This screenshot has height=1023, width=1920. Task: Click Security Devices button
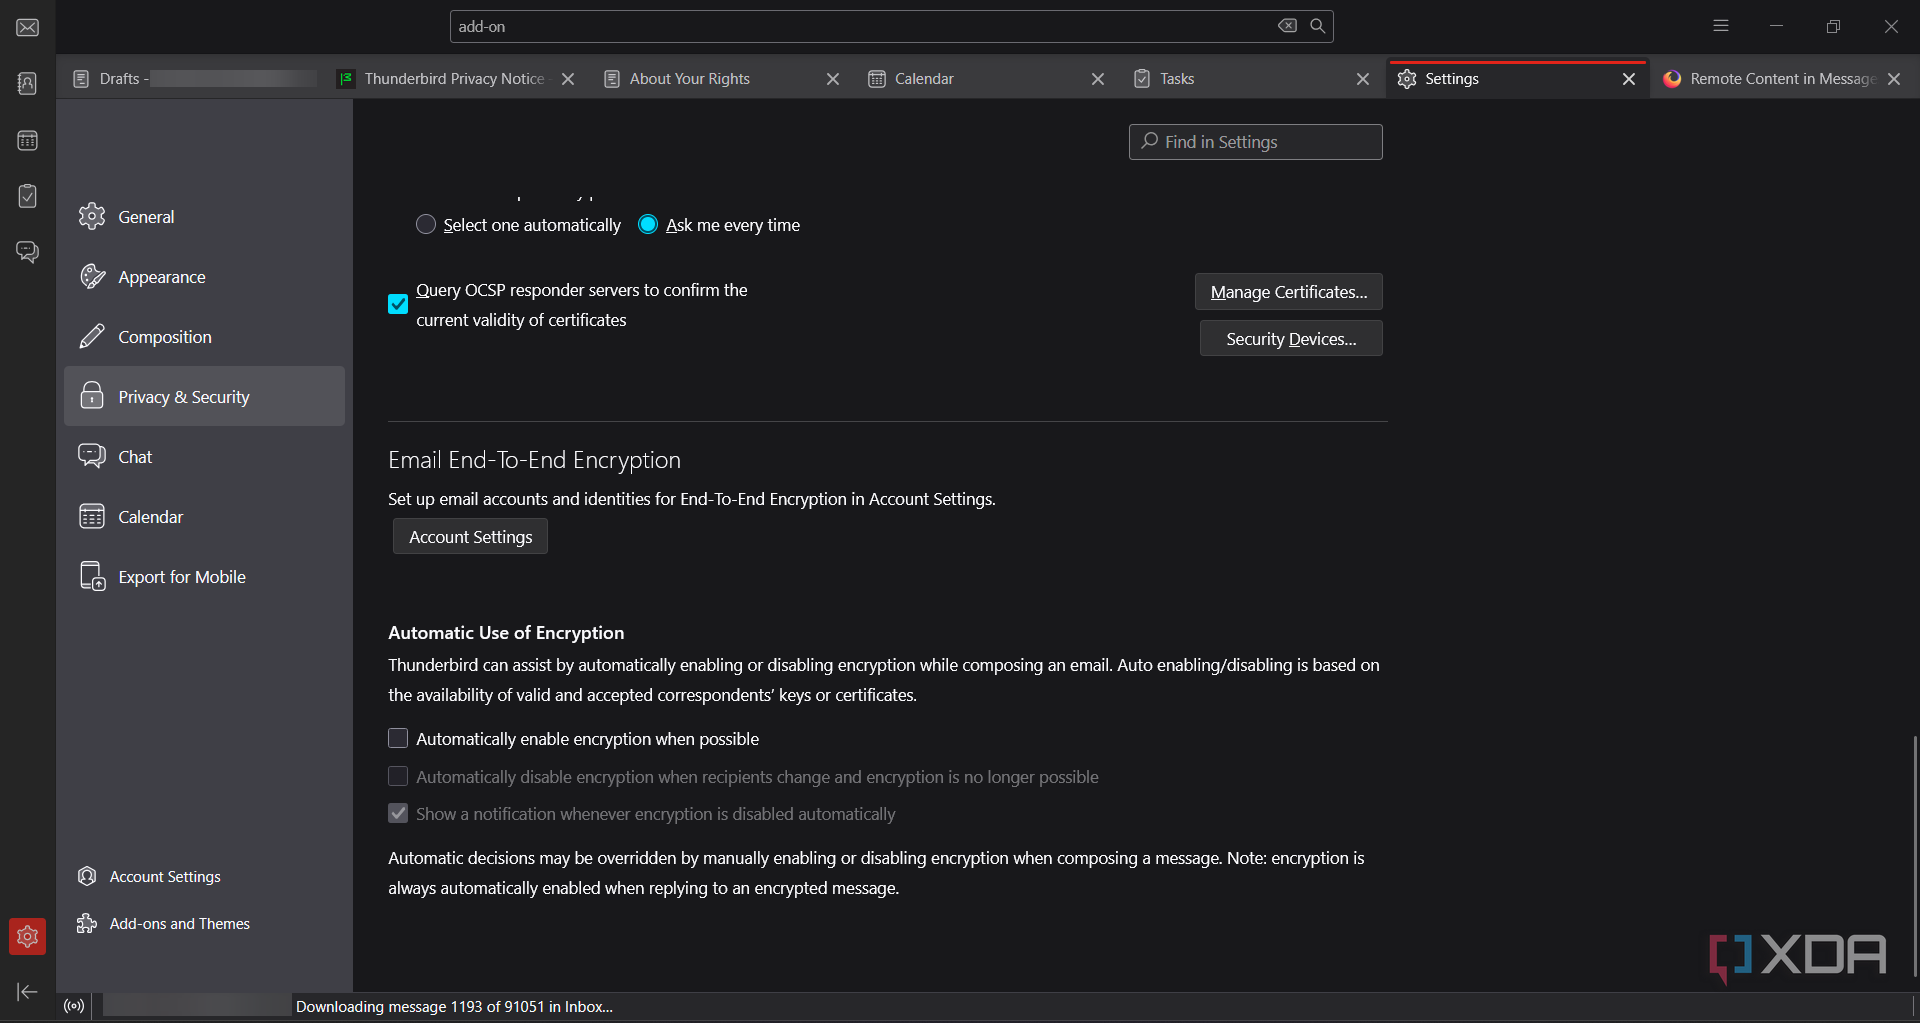[x=1291, y=339]
